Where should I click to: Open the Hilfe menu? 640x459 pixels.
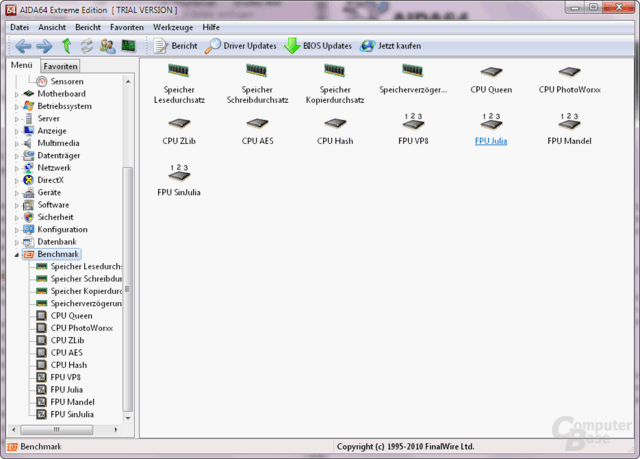tap(211, 27)
